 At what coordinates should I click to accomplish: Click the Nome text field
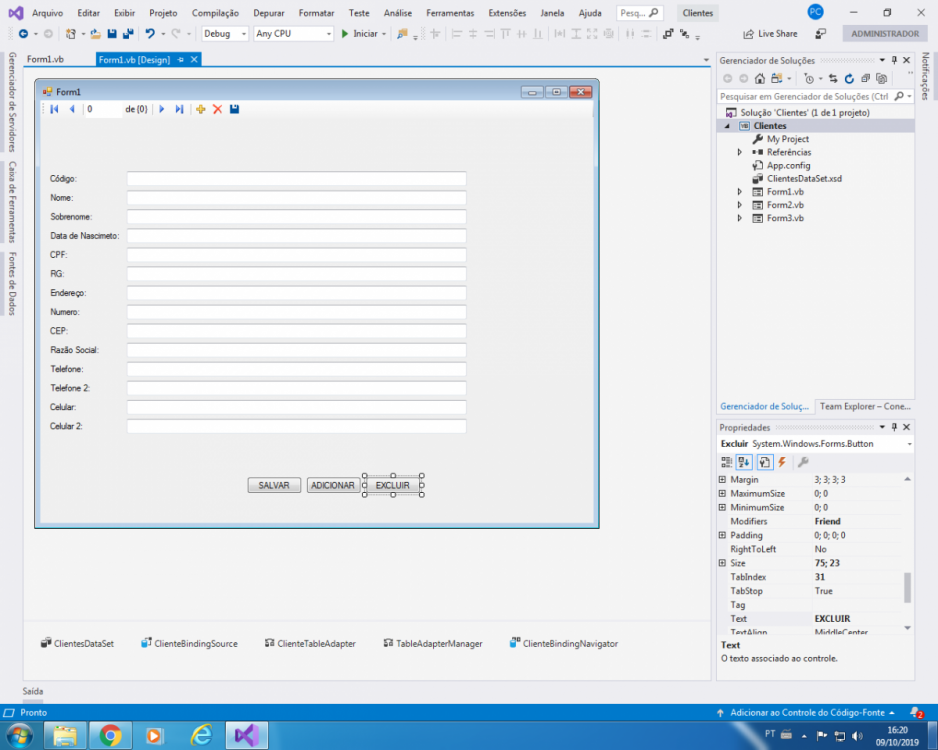pos(296,197)
